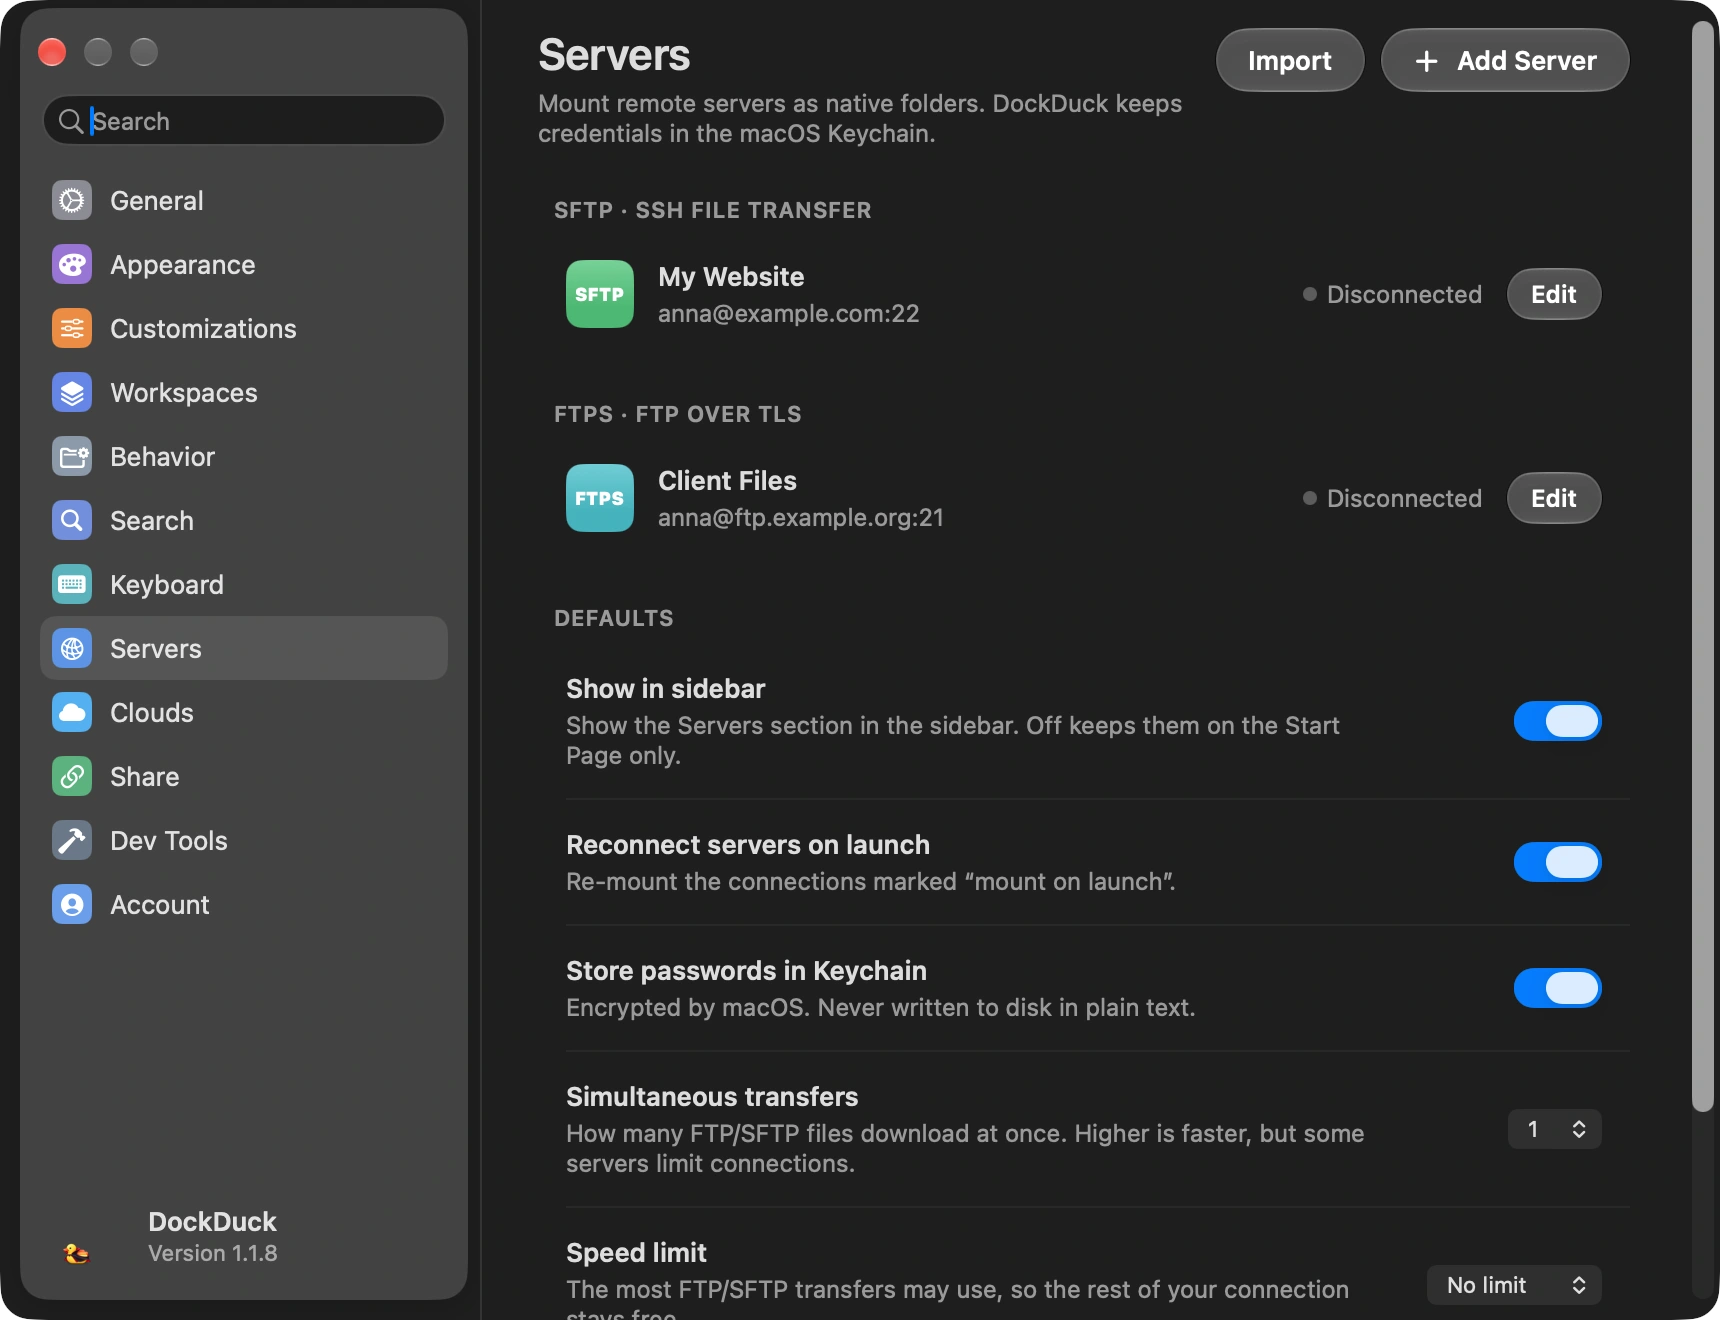Click anna@ftp.example.org:21 address
This screenshot has width=1720, height=1320.
(801, 518)
